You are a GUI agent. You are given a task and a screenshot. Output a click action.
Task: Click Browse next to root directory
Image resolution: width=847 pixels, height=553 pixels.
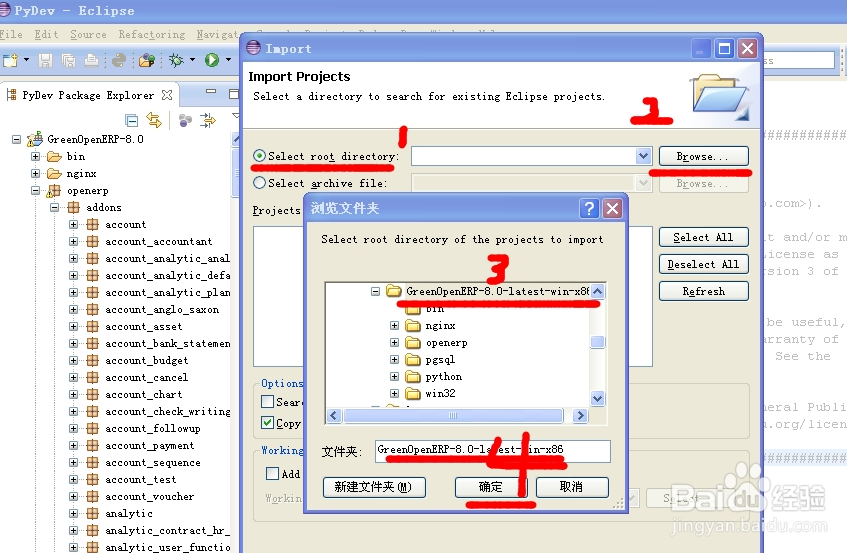(x=703, y=156)
